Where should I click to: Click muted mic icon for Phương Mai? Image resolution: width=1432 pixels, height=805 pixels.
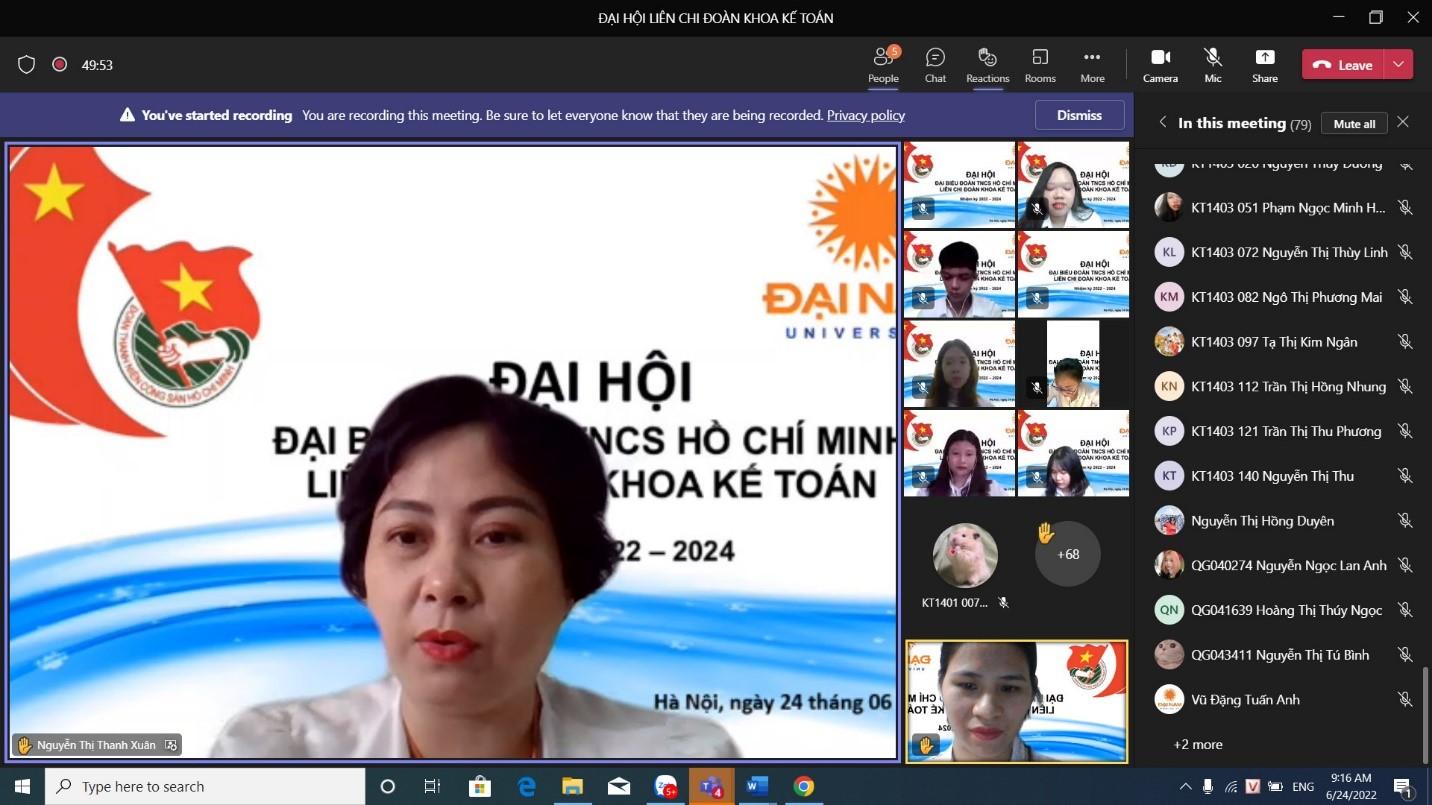[x=1405, y=297]
